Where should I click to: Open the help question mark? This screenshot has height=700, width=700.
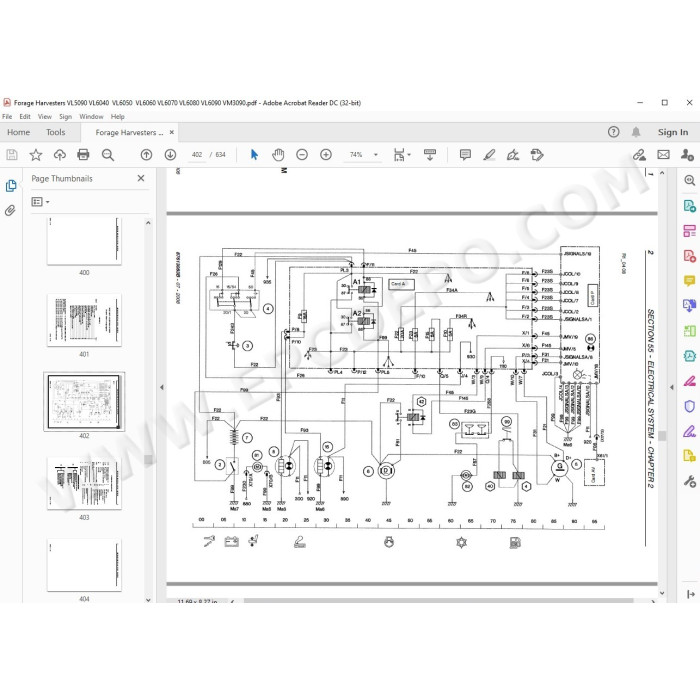613,132
